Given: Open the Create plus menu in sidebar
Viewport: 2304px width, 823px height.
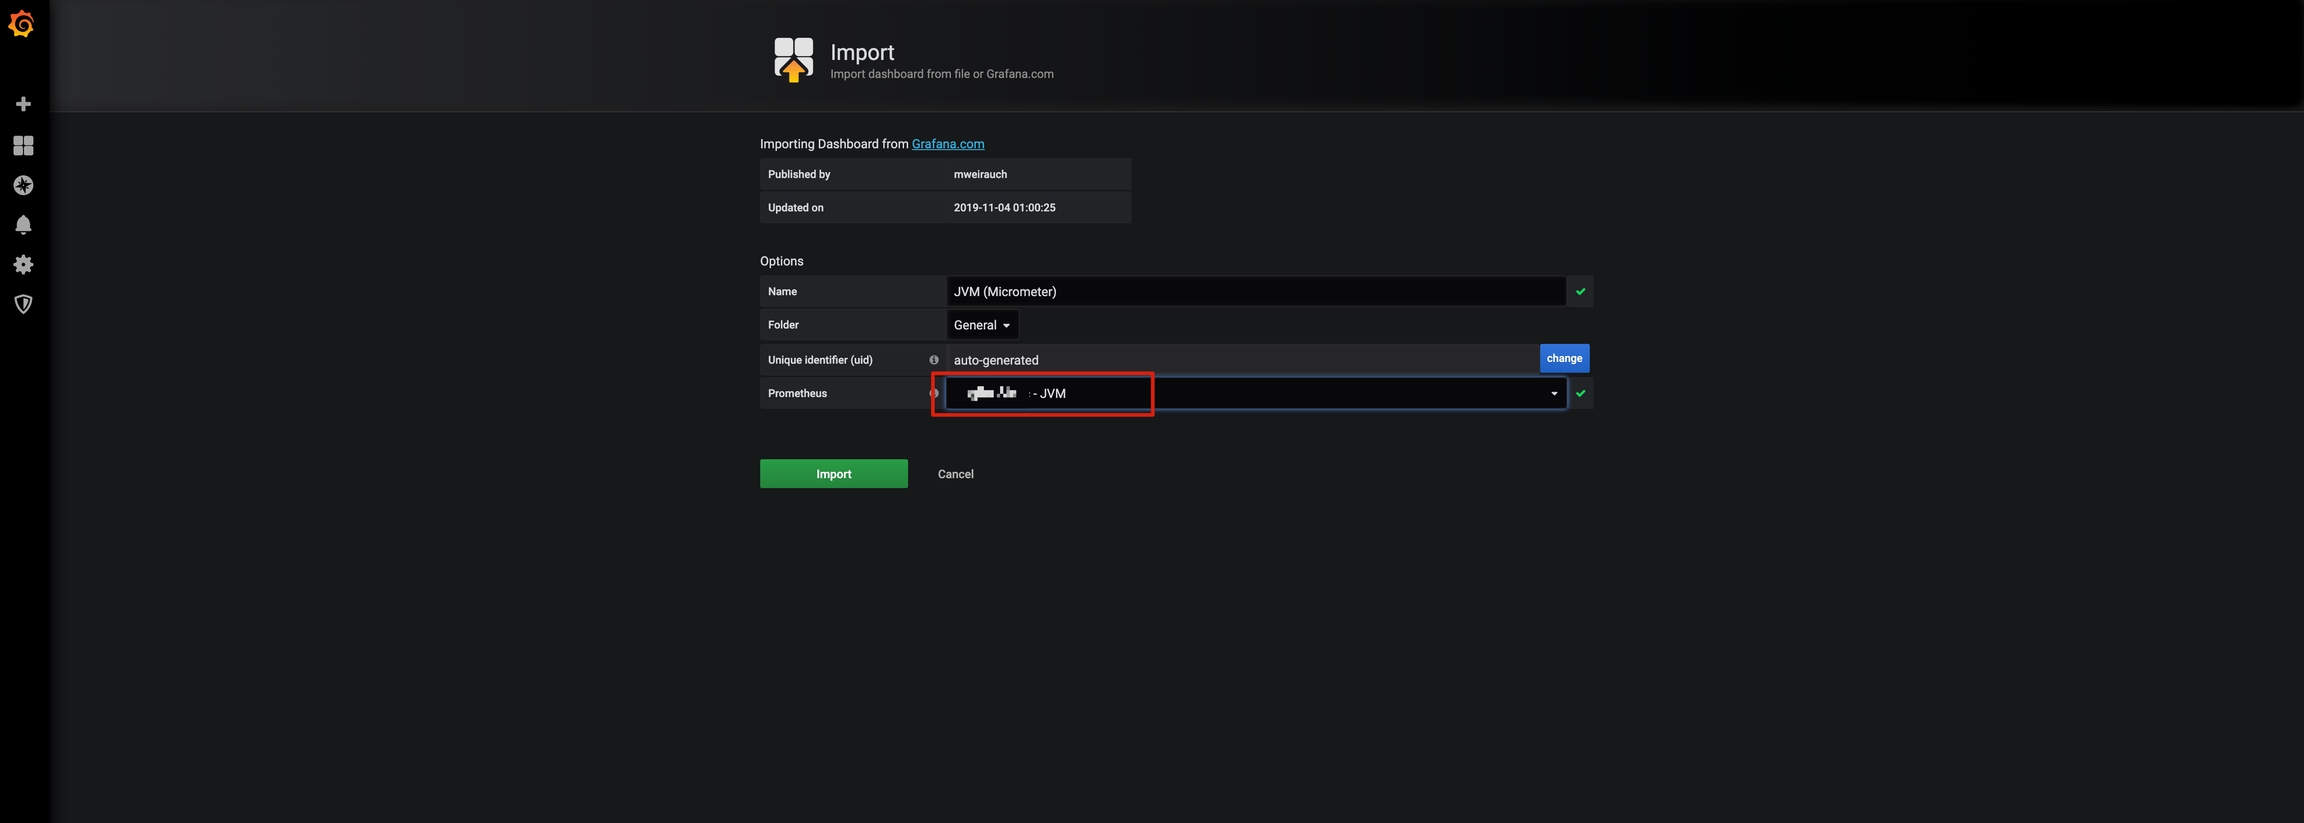Looking at the screenshot, I should click(x=23, y=104).
